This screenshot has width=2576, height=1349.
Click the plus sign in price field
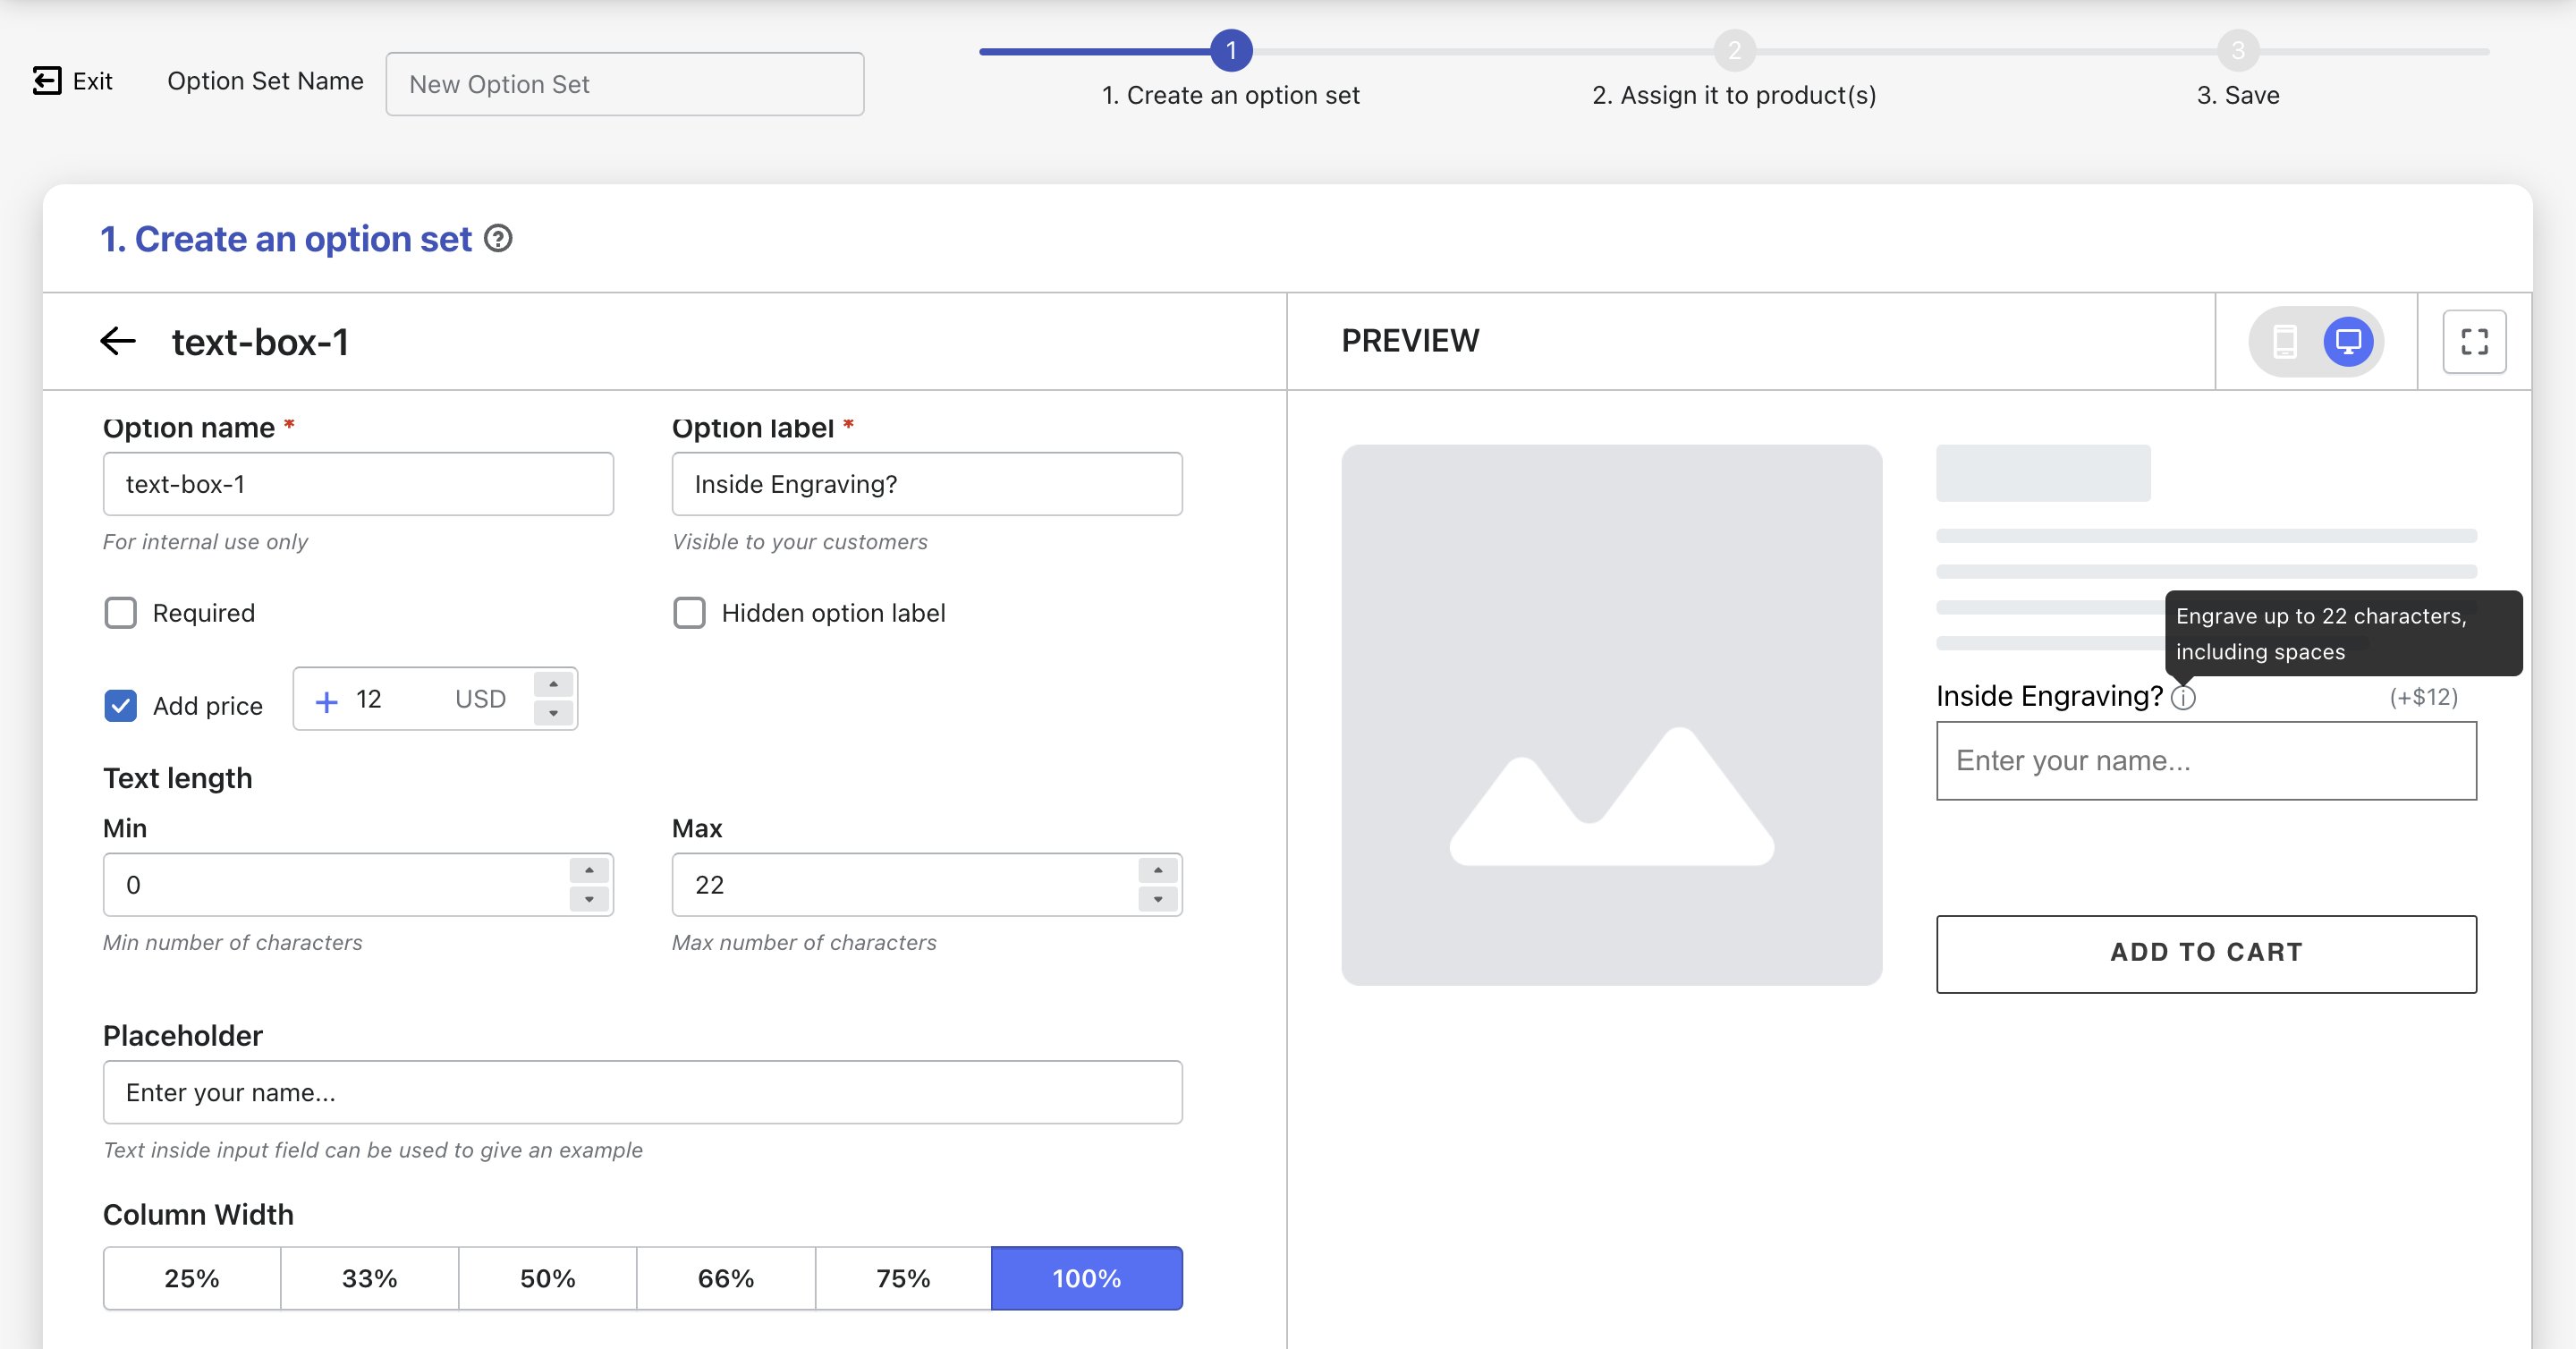pyautogui.click(x=326, y=701)
